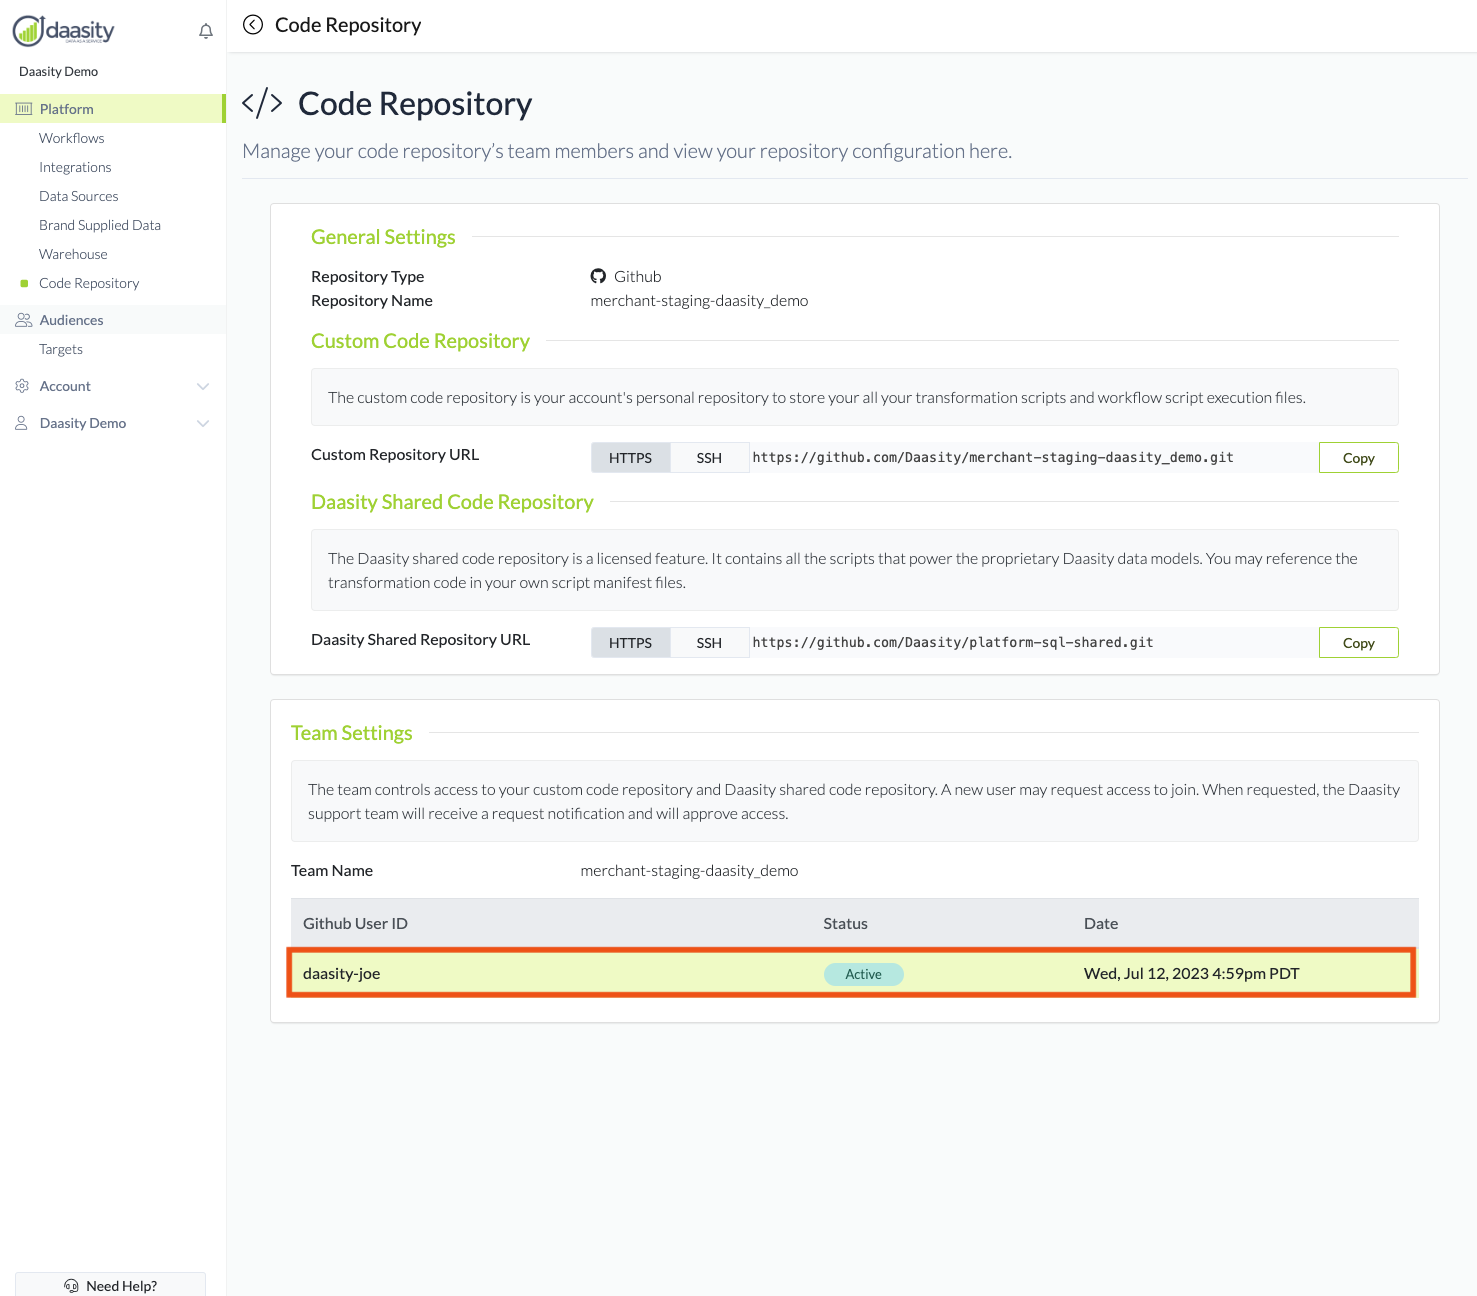Select HTTPS for Custom Repository URL
The width and height of the screenshot is (1477, 1296).
point(630,458)
